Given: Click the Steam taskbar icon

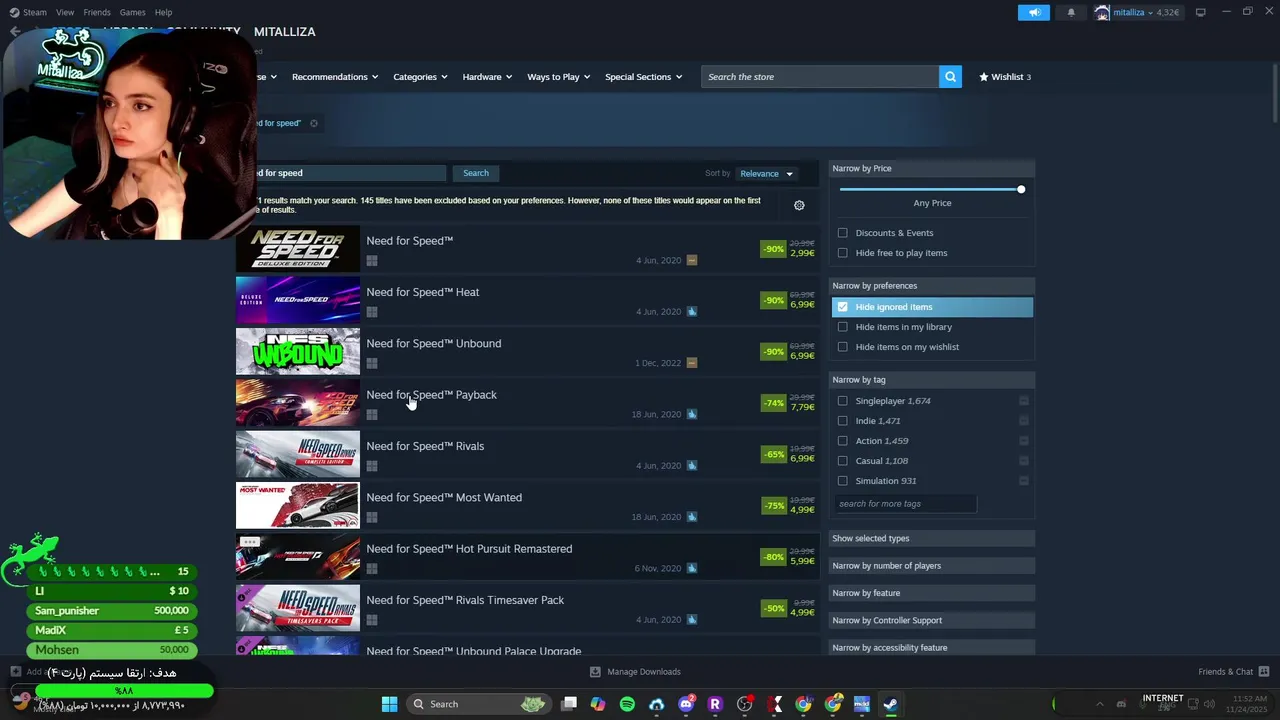Looking at the screenshot, I should [889, 704].
